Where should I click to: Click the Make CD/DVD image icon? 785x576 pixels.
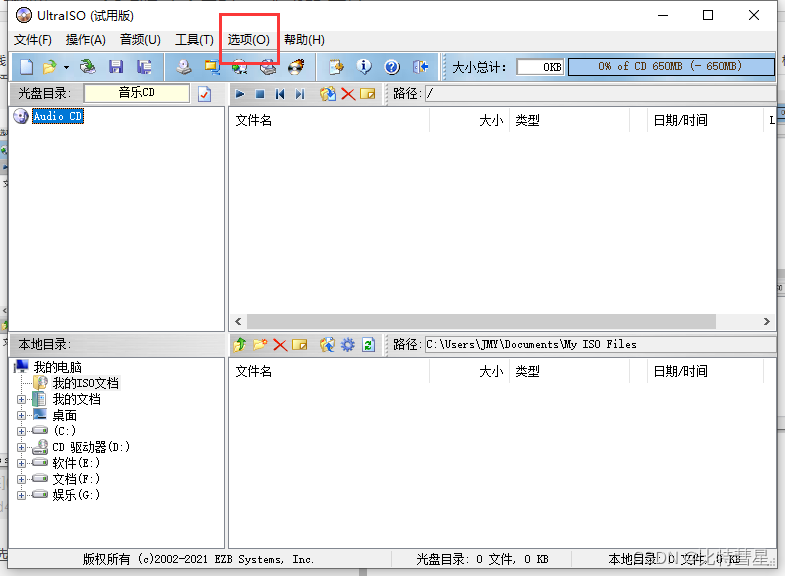184,67
